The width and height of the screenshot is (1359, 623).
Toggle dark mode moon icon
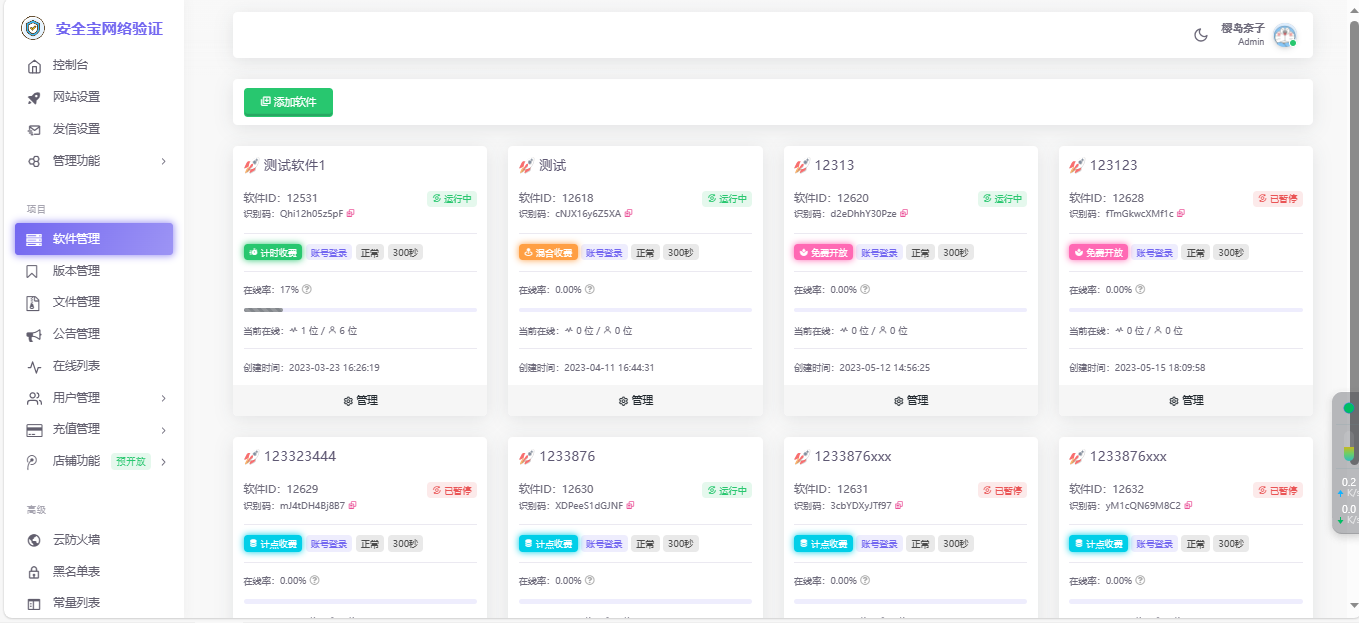(x=1201, y=35)
